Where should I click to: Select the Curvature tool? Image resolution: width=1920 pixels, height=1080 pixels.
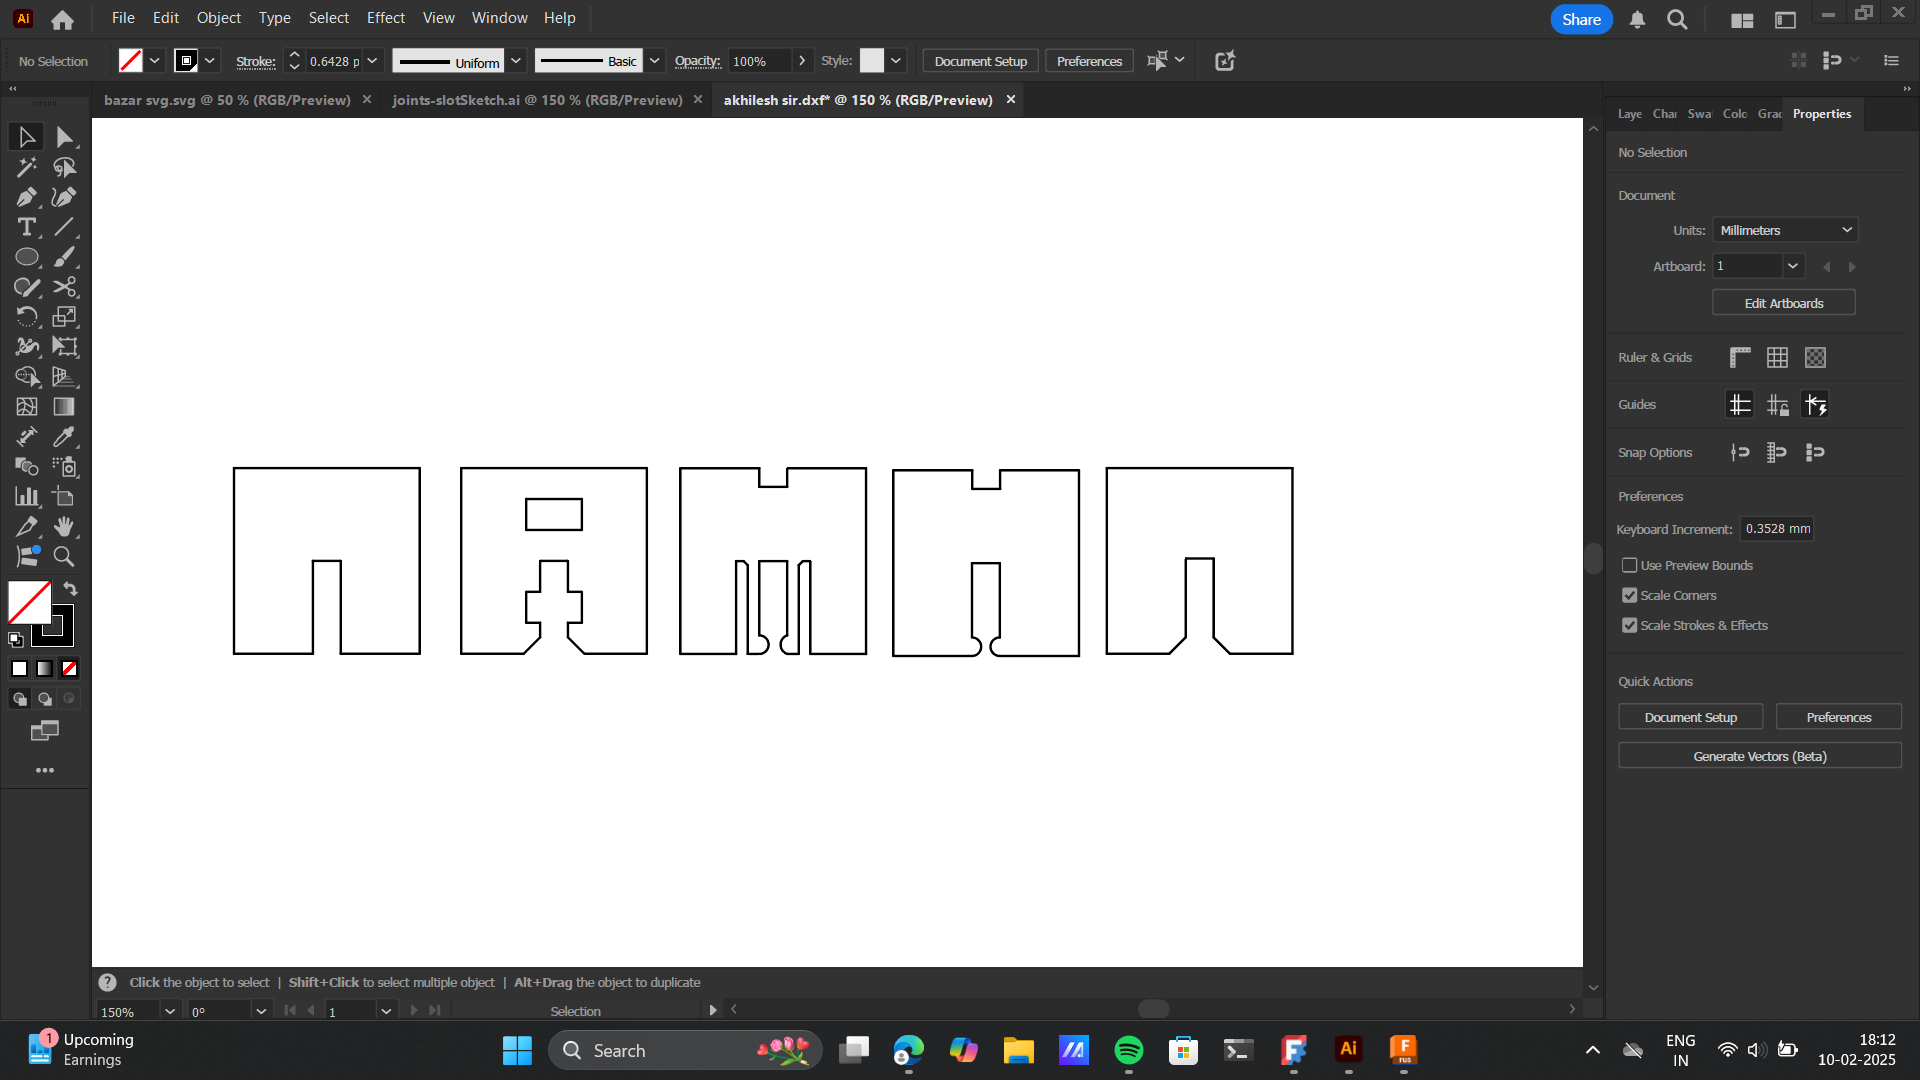tap(65, 197)
